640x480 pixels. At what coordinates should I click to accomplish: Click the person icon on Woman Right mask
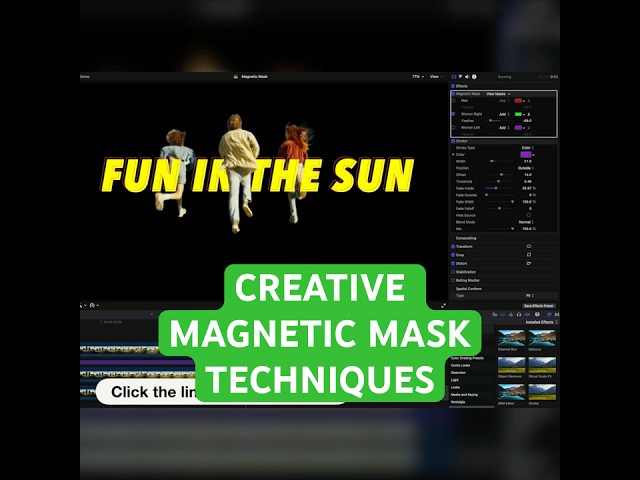pos(529,114)
